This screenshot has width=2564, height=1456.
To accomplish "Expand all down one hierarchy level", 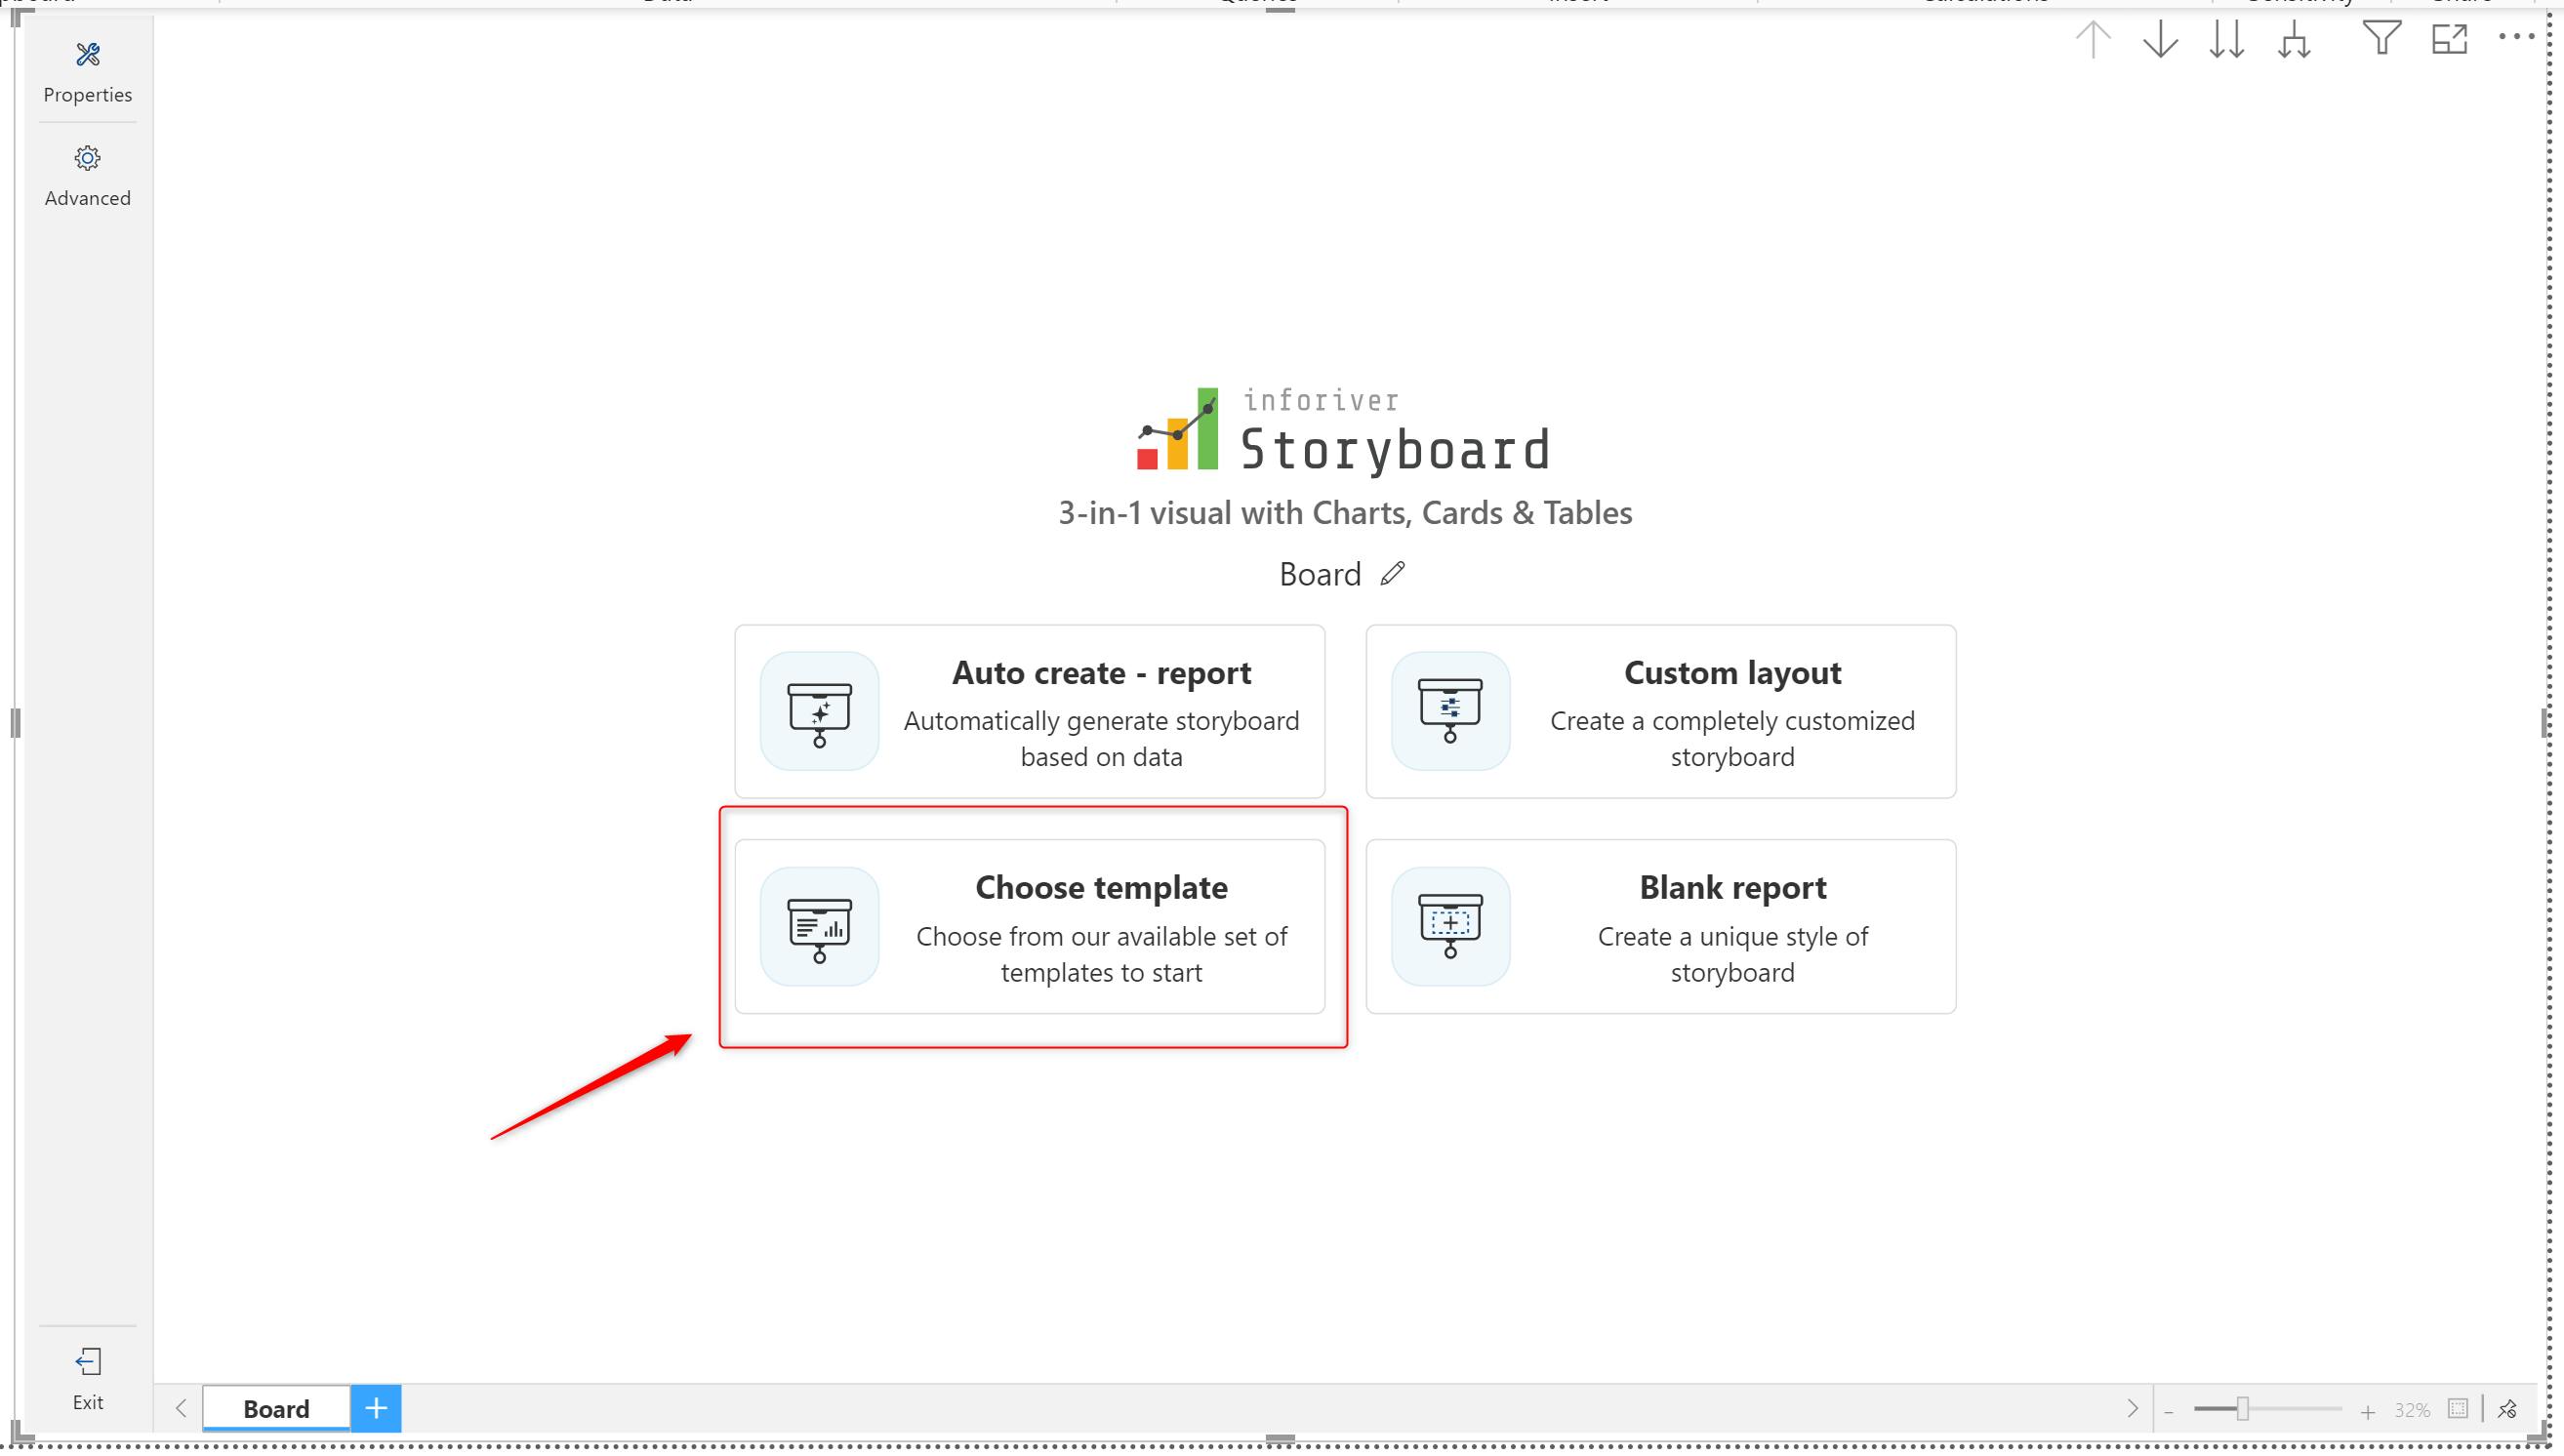I will (2294, 39).
